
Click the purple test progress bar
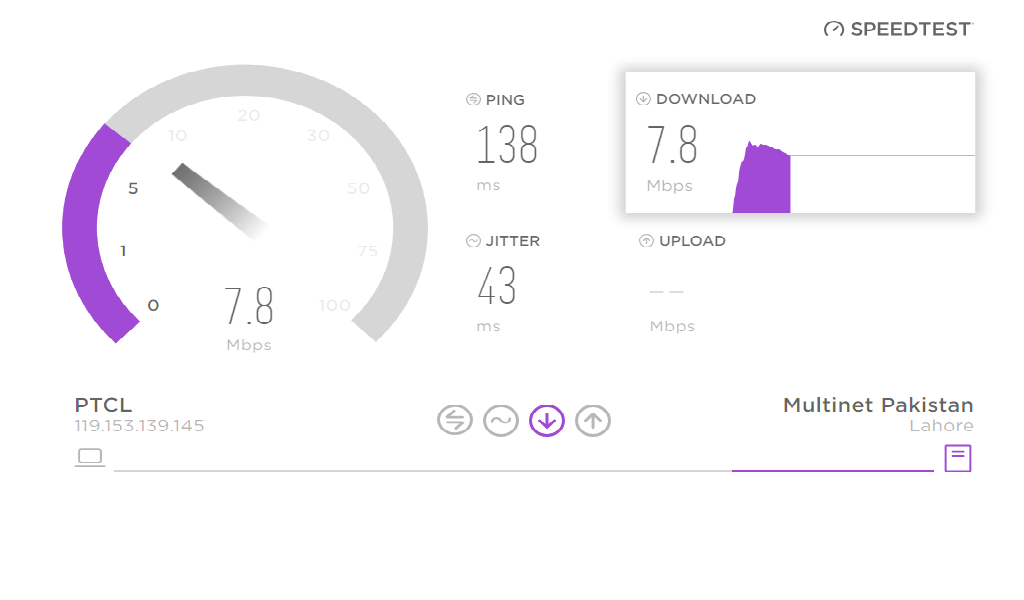[x=832, y=468]
